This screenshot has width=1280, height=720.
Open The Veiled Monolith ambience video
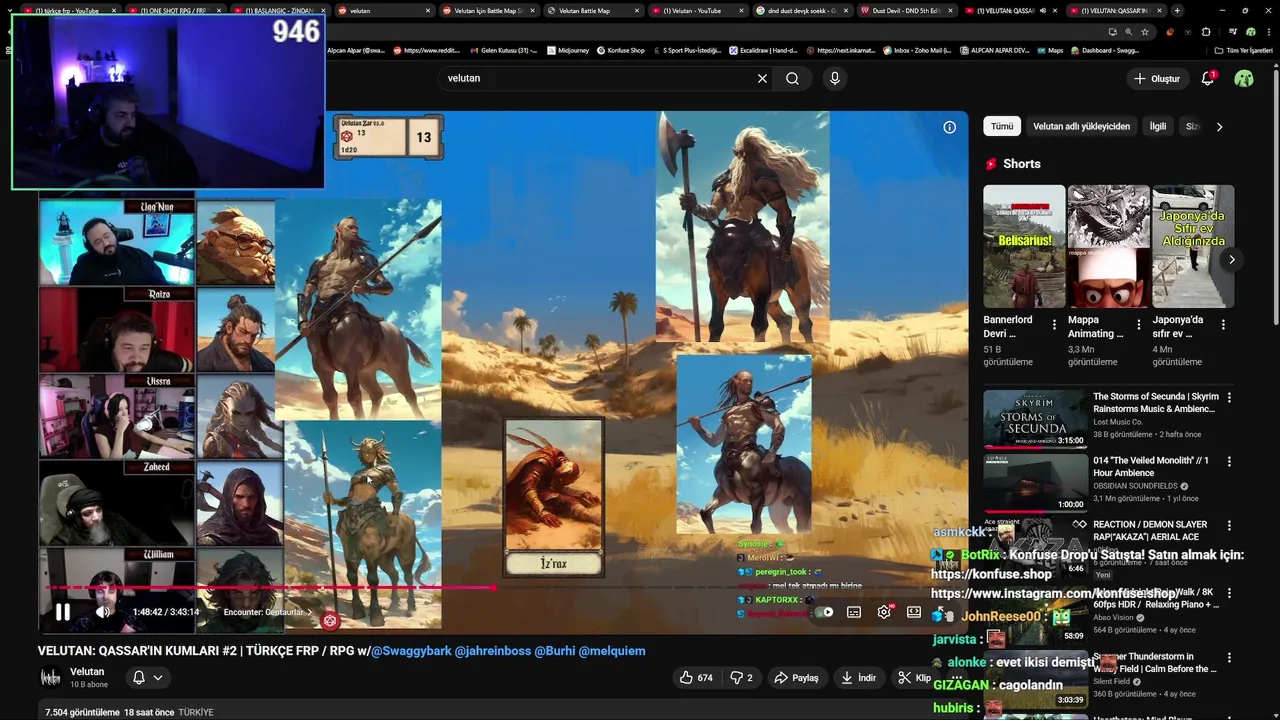(x=1035, y=482)
